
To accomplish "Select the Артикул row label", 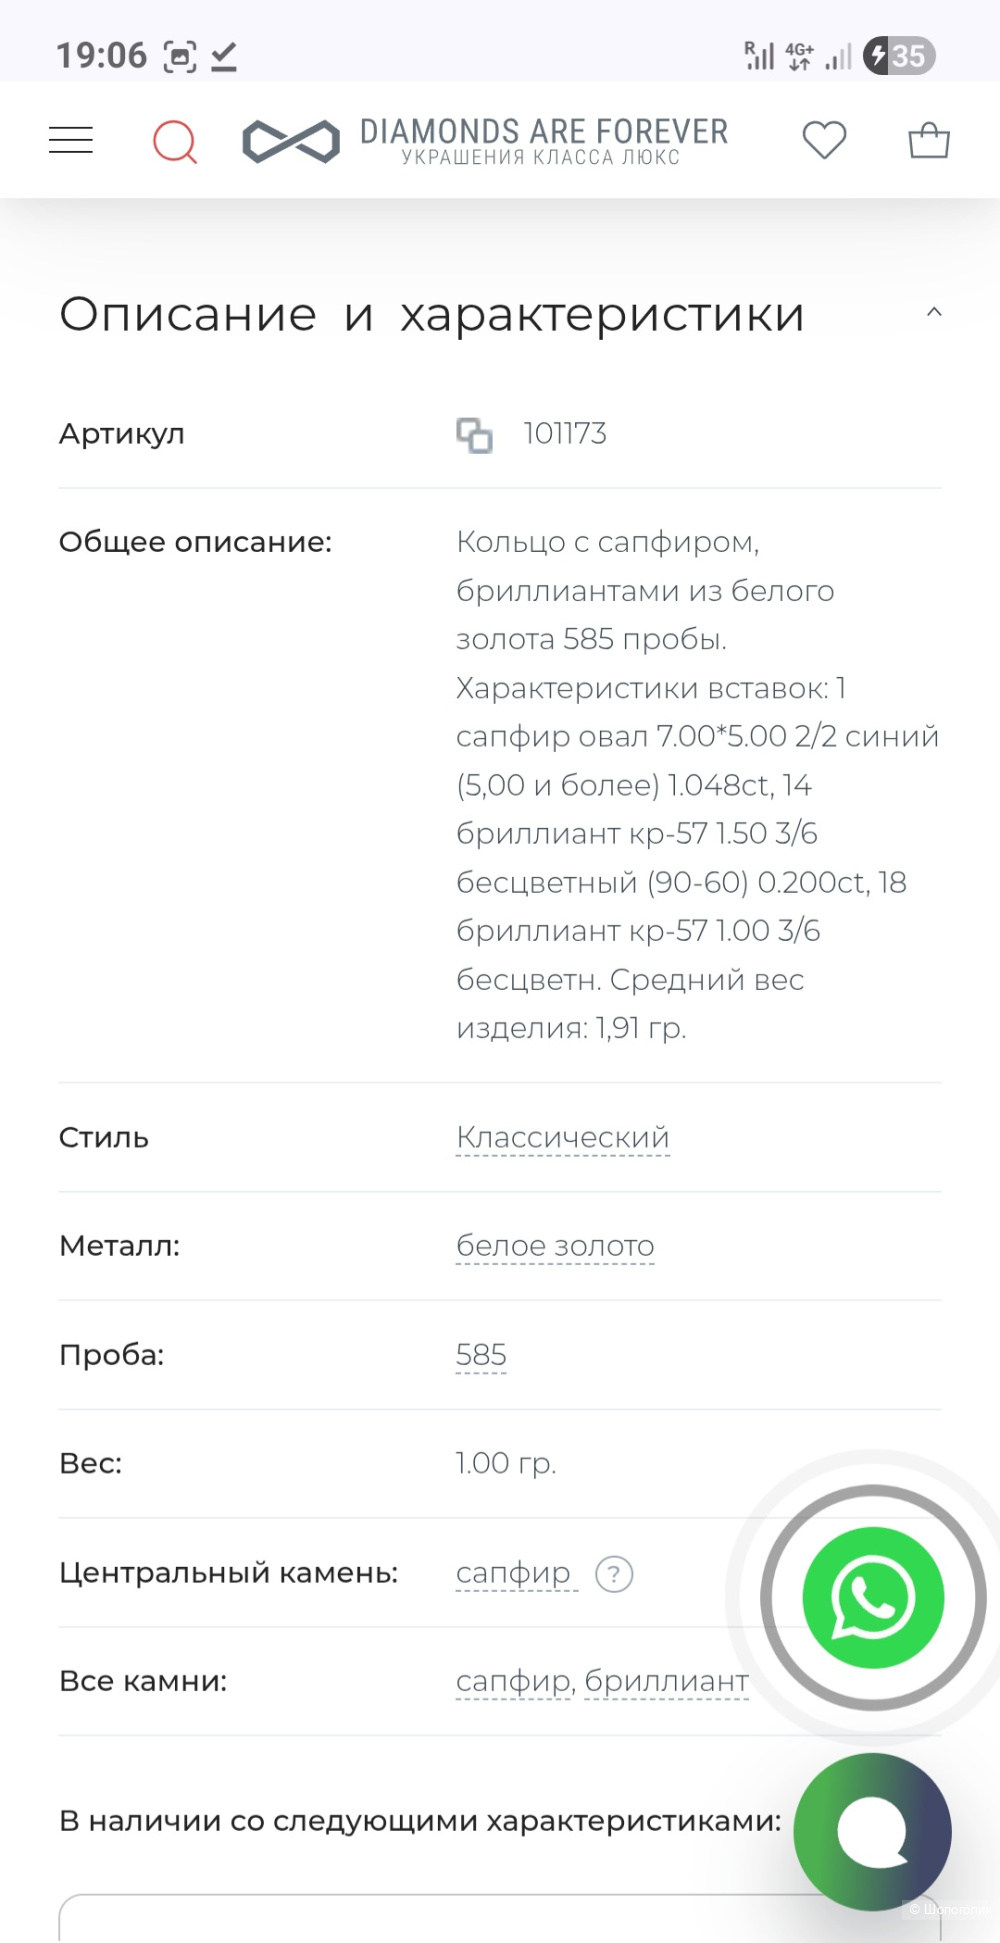I will tap(122, 434).
